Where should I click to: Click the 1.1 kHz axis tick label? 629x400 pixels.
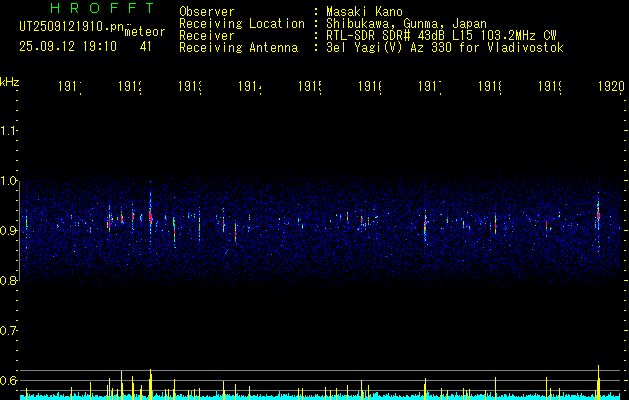click(x=8, y=130)
